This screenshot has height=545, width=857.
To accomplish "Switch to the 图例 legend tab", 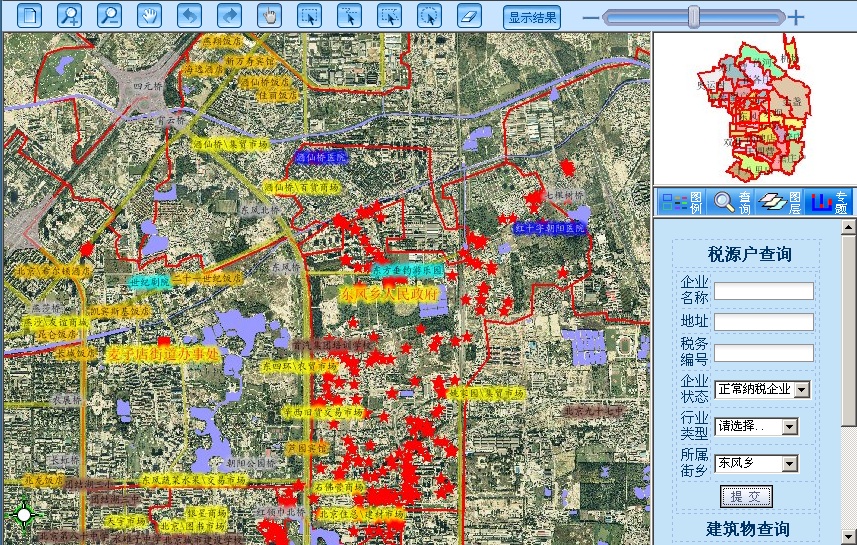I will click(681, 201).
